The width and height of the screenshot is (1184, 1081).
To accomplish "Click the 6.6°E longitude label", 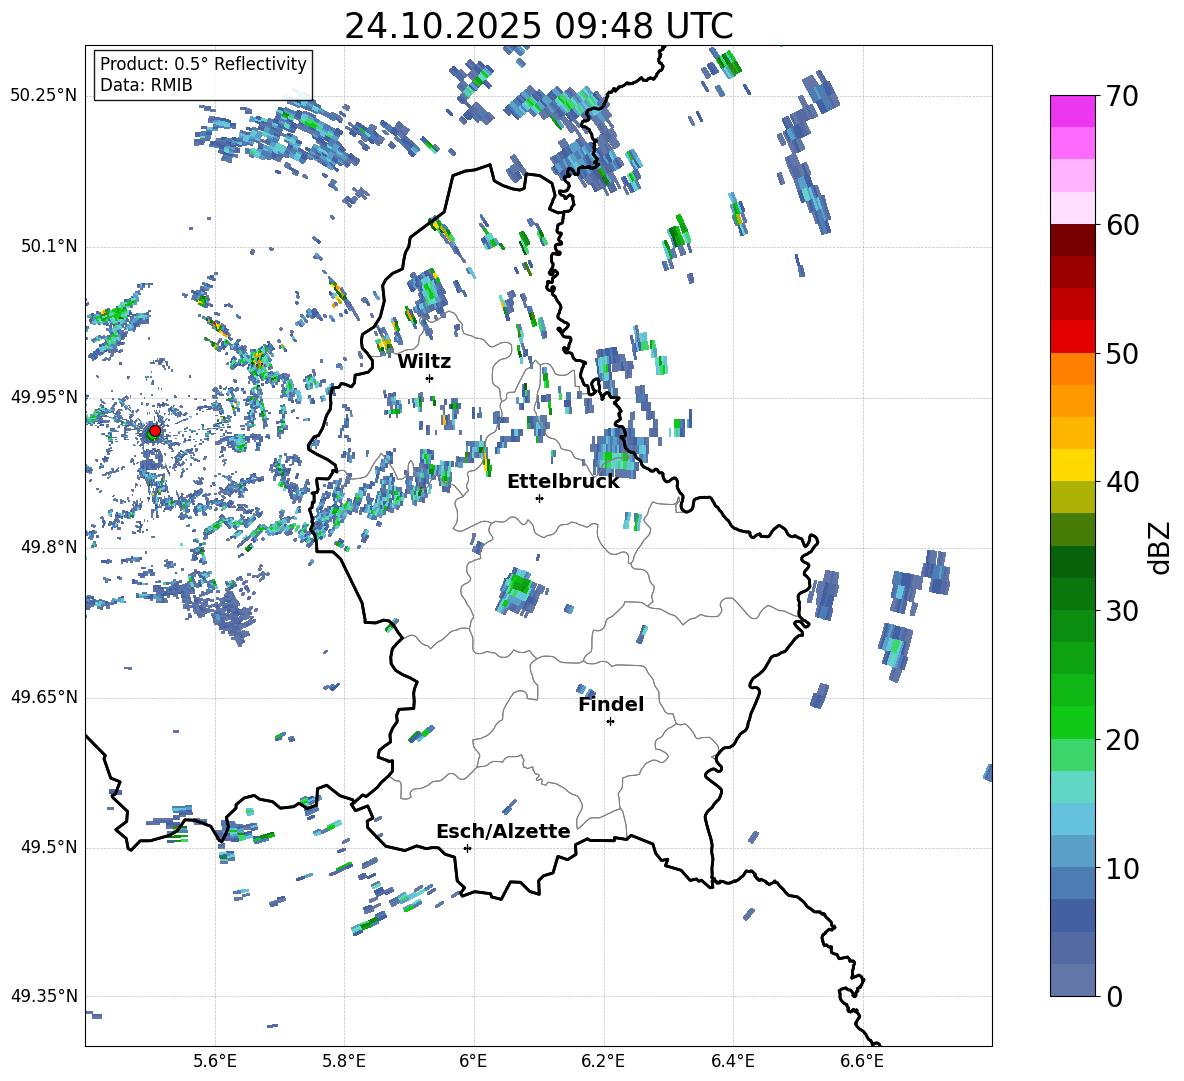I will coord(862,1061).
